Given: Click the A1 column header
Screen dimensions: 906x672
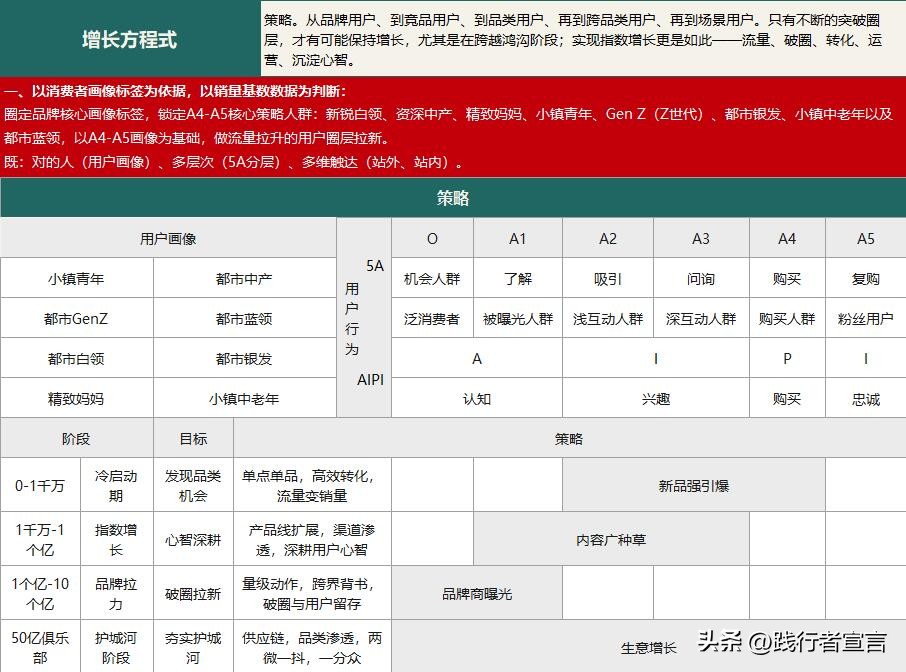Looking at the screenshot, I should 518,238.
